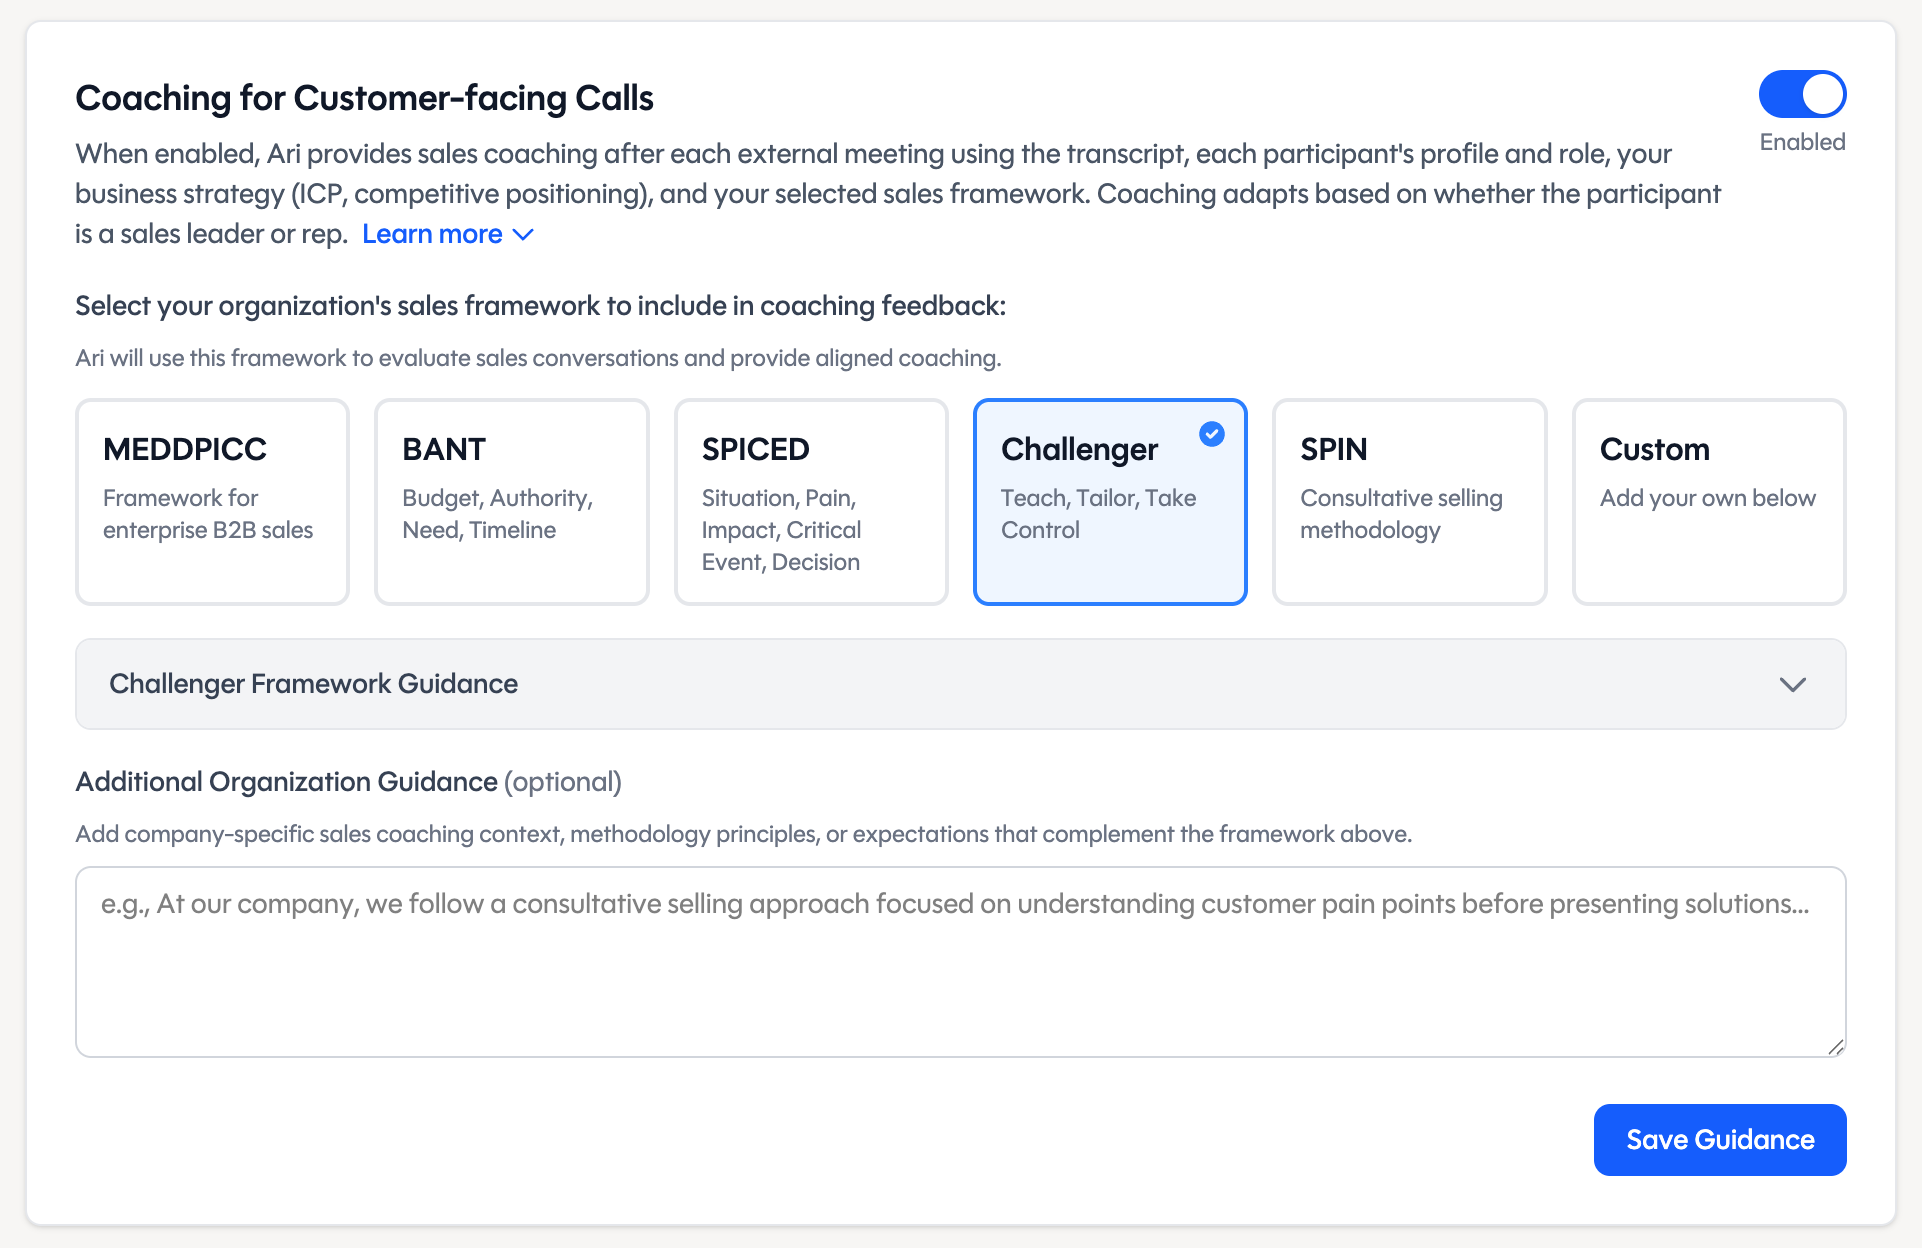Click the Learn more link
The image size is (1922, 1248).
(432, 234)
